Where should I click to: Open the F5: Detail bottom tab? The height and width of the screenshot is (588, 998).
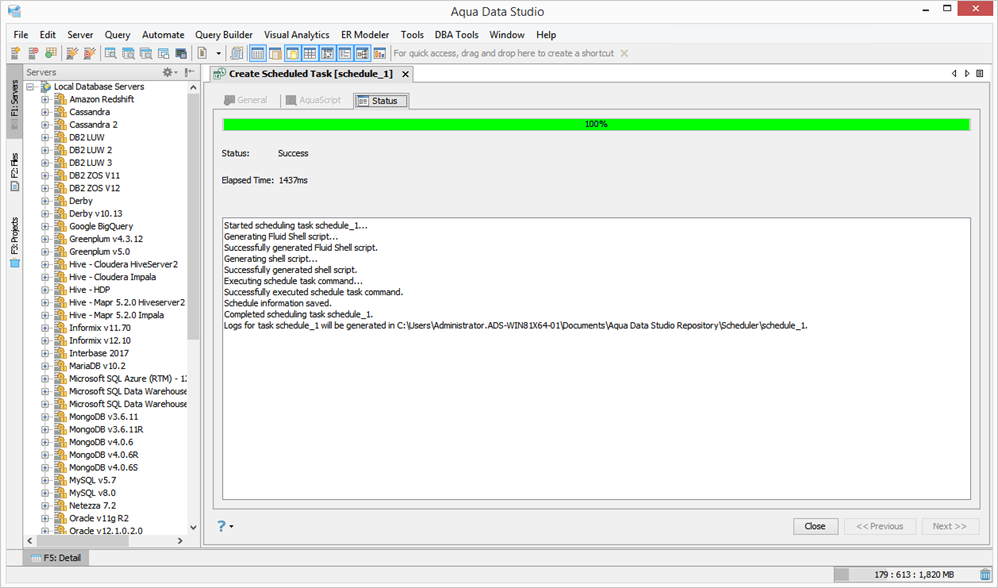[x=57, y=558]
